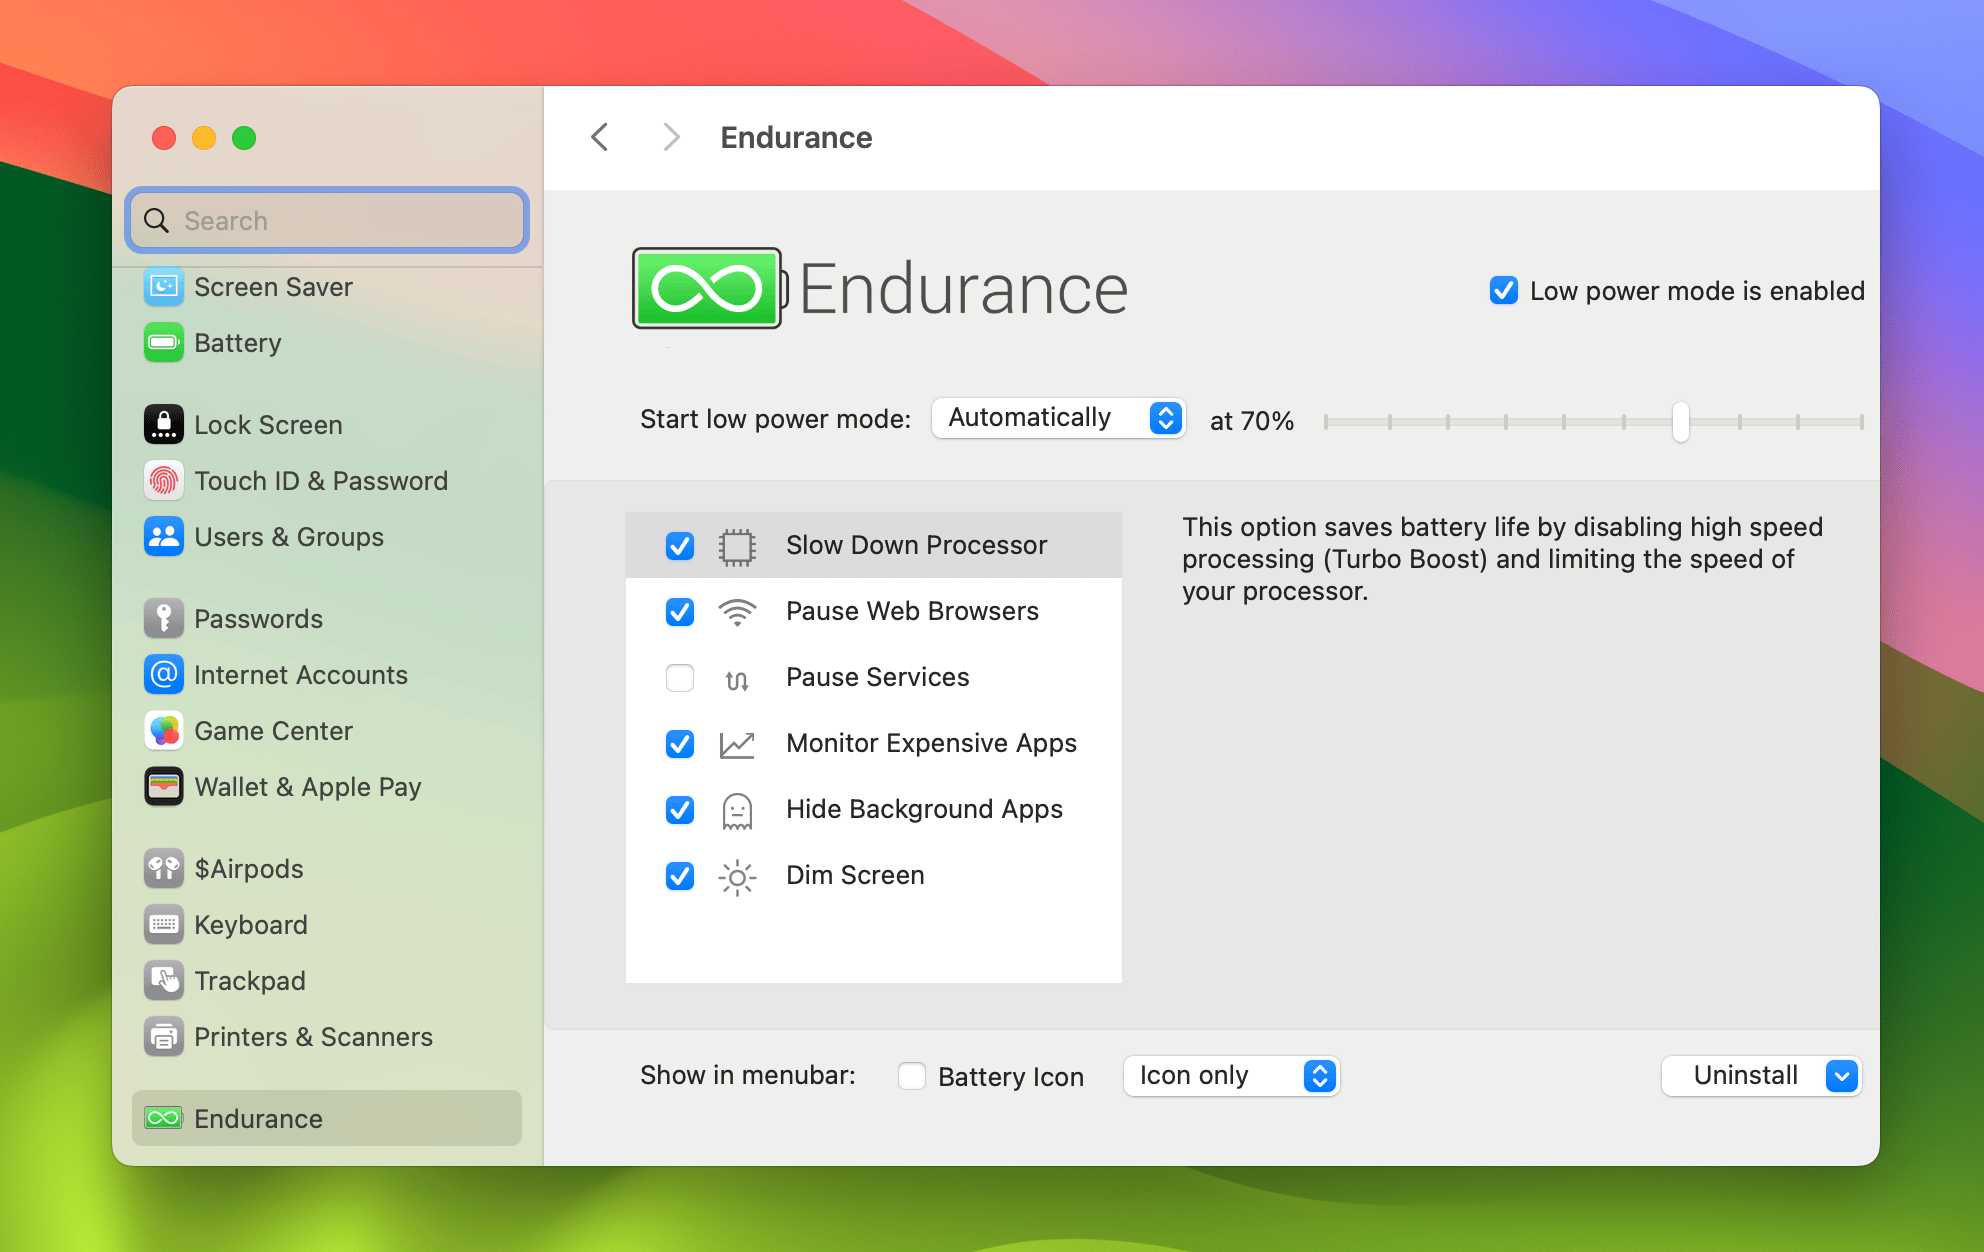
Task: Open Touch ID & Password settings
Action: tap(327, 481)
